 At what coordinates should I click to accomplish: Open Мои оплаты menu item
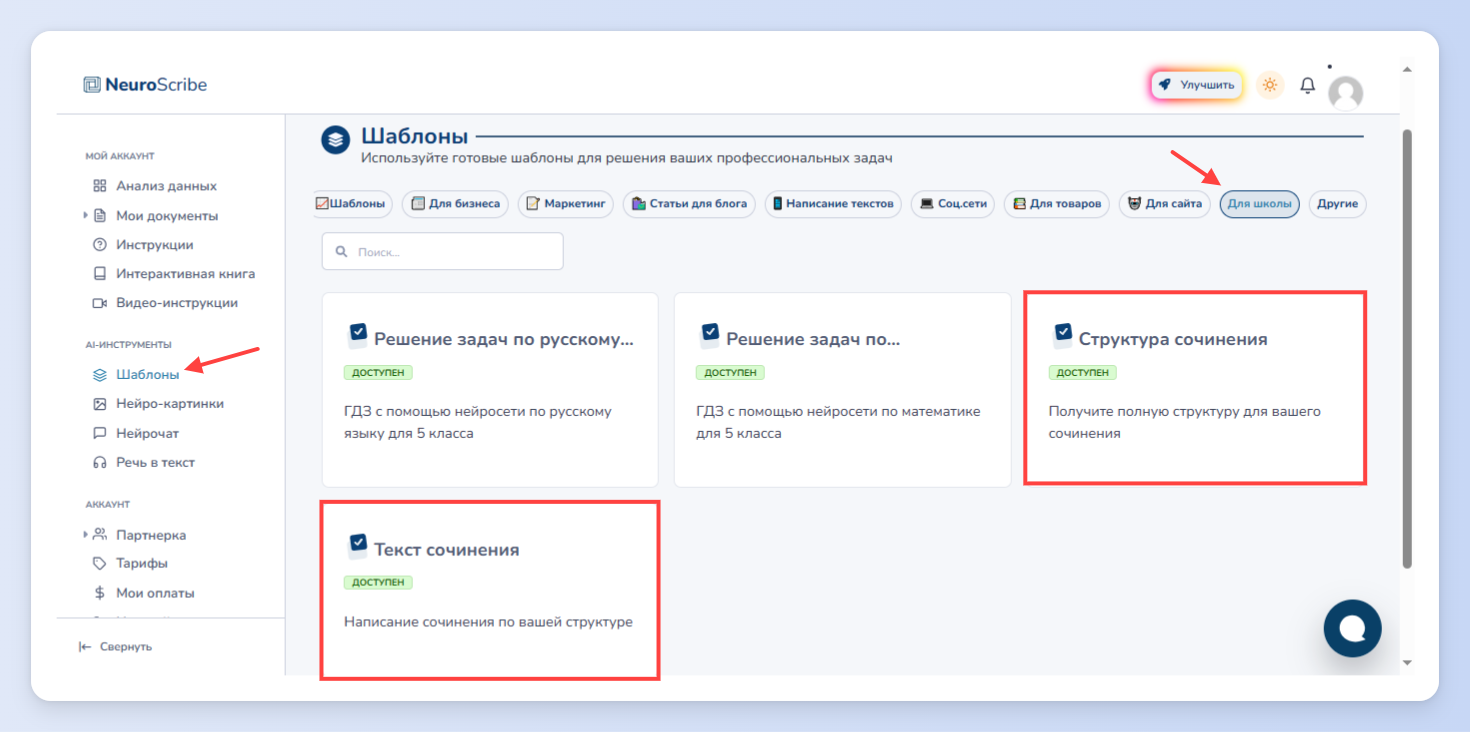coord(155,592)
